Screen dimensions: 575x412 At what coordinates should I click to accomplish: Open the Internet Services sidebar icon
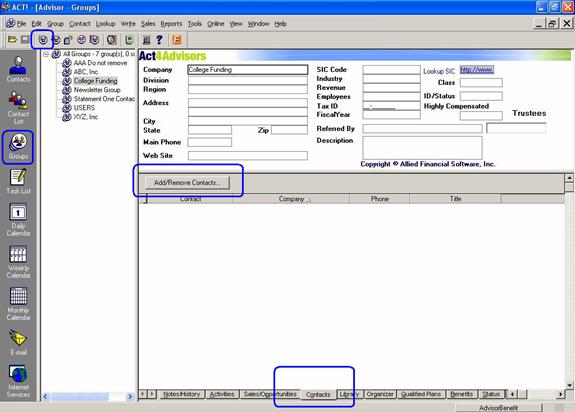[18, 381]
